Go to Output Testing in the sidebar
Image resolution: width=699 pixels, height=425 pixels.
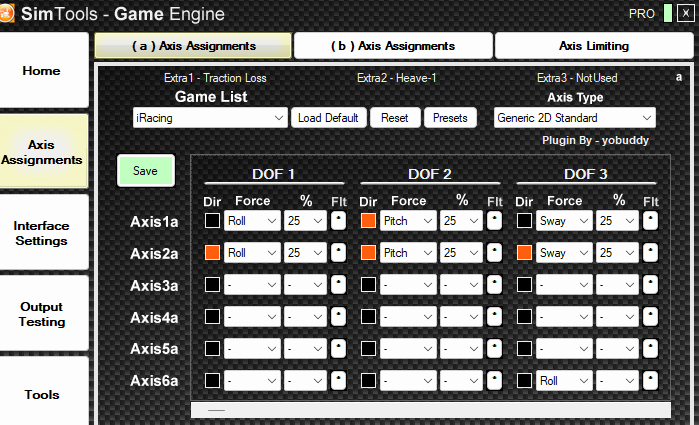pos(42,314)
